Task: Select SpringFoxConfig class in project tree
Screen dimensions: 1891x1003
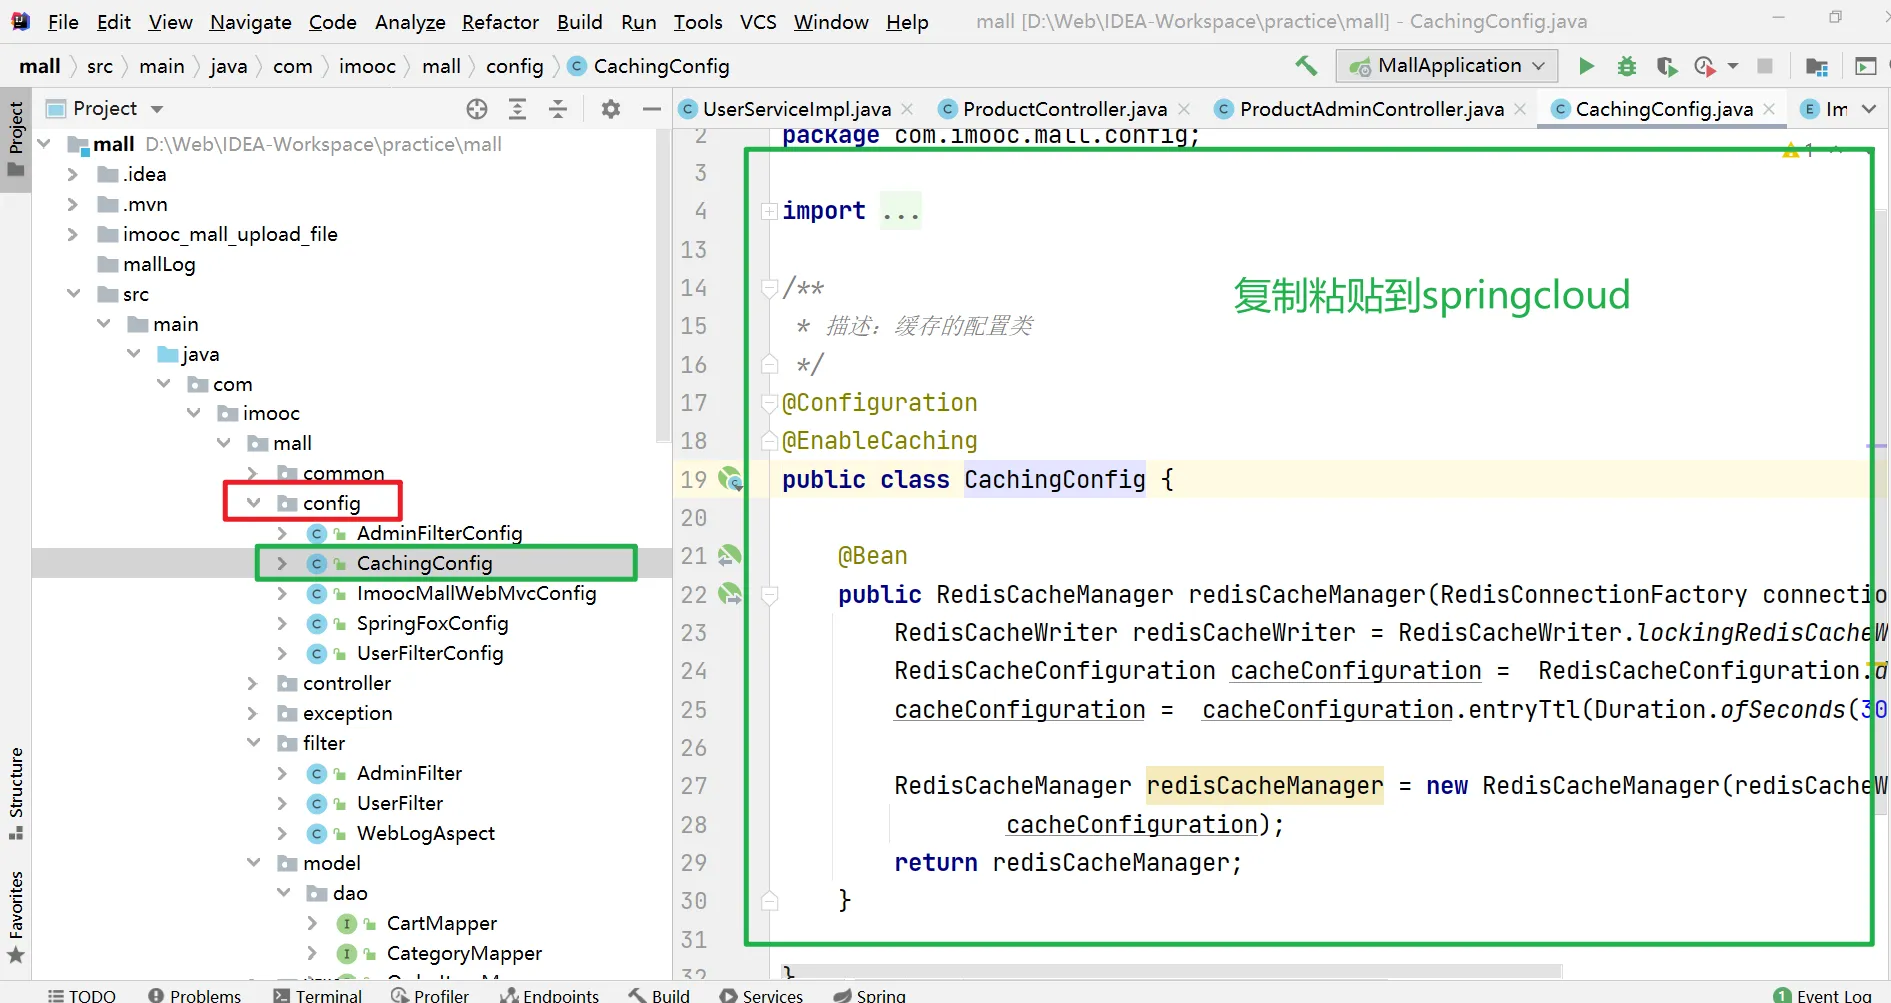Action: point(432,623)
